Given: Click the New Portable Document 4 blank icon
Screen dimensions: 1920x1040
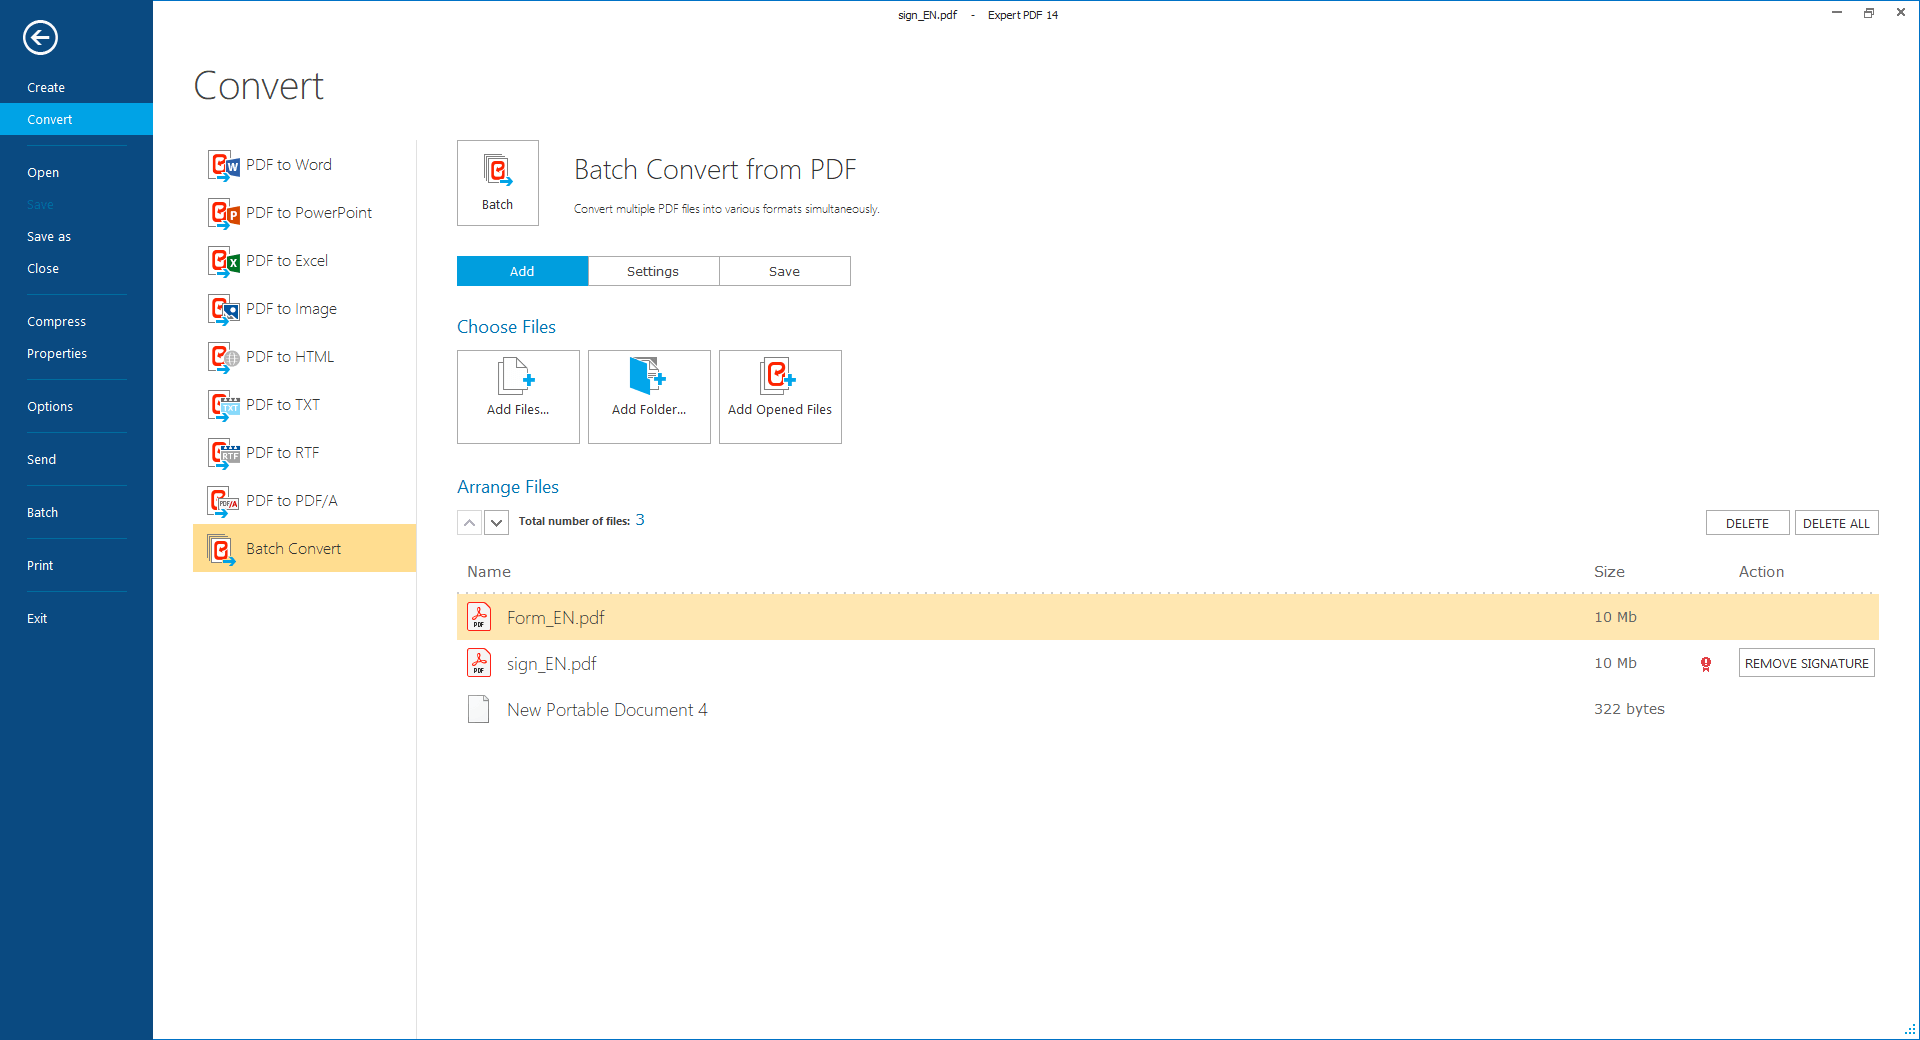Looking at the screenshot, I should tap(479, 709).
